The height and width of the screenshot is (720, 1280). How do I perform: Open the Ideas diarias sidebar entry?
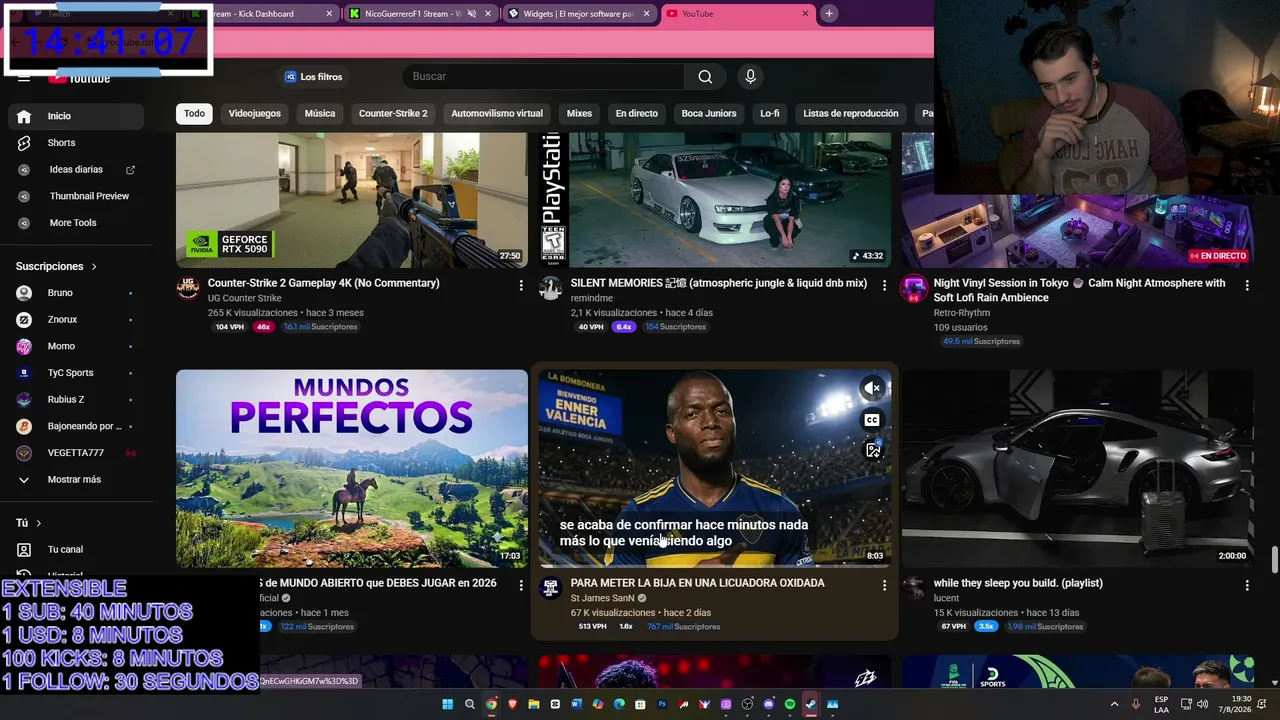(76, 170)
